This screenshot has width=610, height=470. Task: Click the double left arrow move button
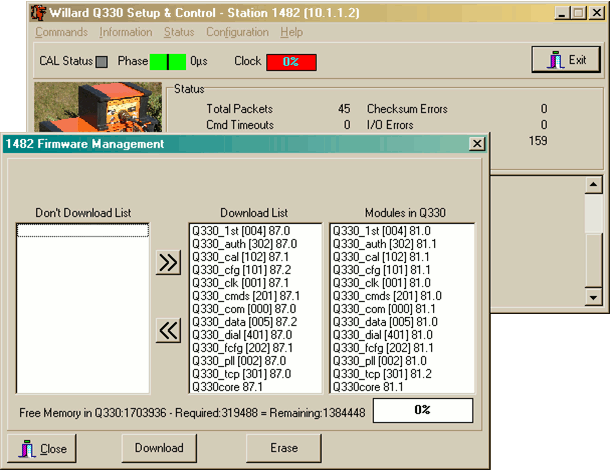[x=169, y=331]
